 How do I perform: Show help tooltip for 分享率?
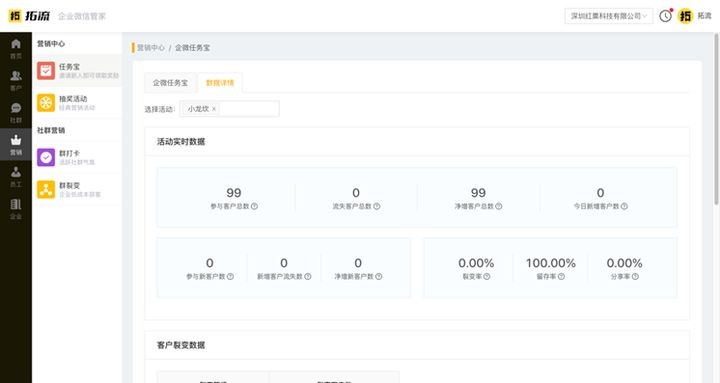635,276
